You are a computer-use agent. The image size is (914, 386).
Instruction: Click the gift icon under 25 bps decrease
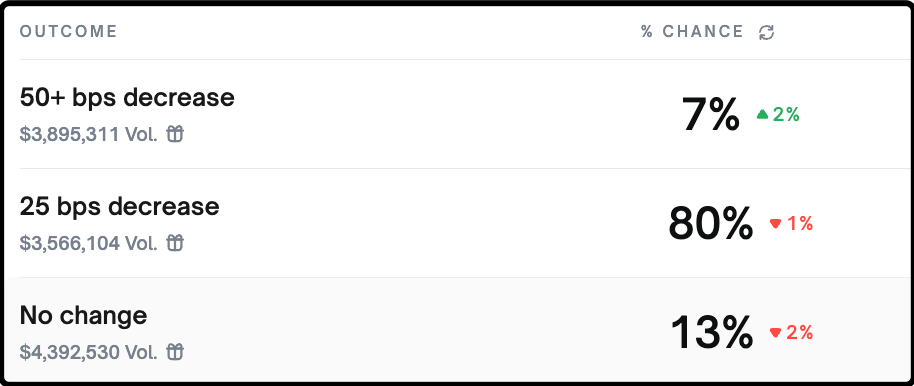pyautogui.click(x=175, y=243)
